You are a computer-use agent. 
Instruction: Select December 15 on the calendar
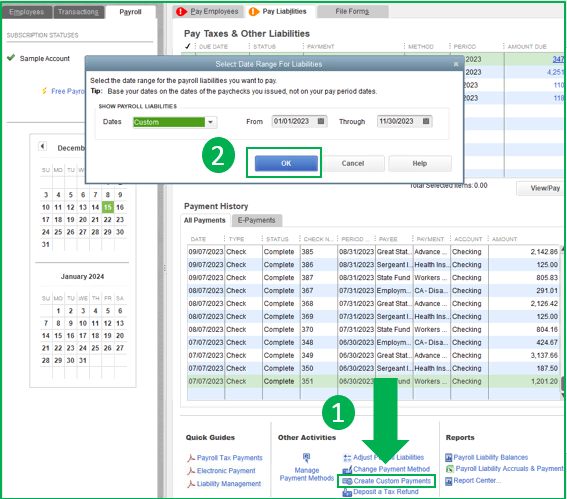click(107, 207)
